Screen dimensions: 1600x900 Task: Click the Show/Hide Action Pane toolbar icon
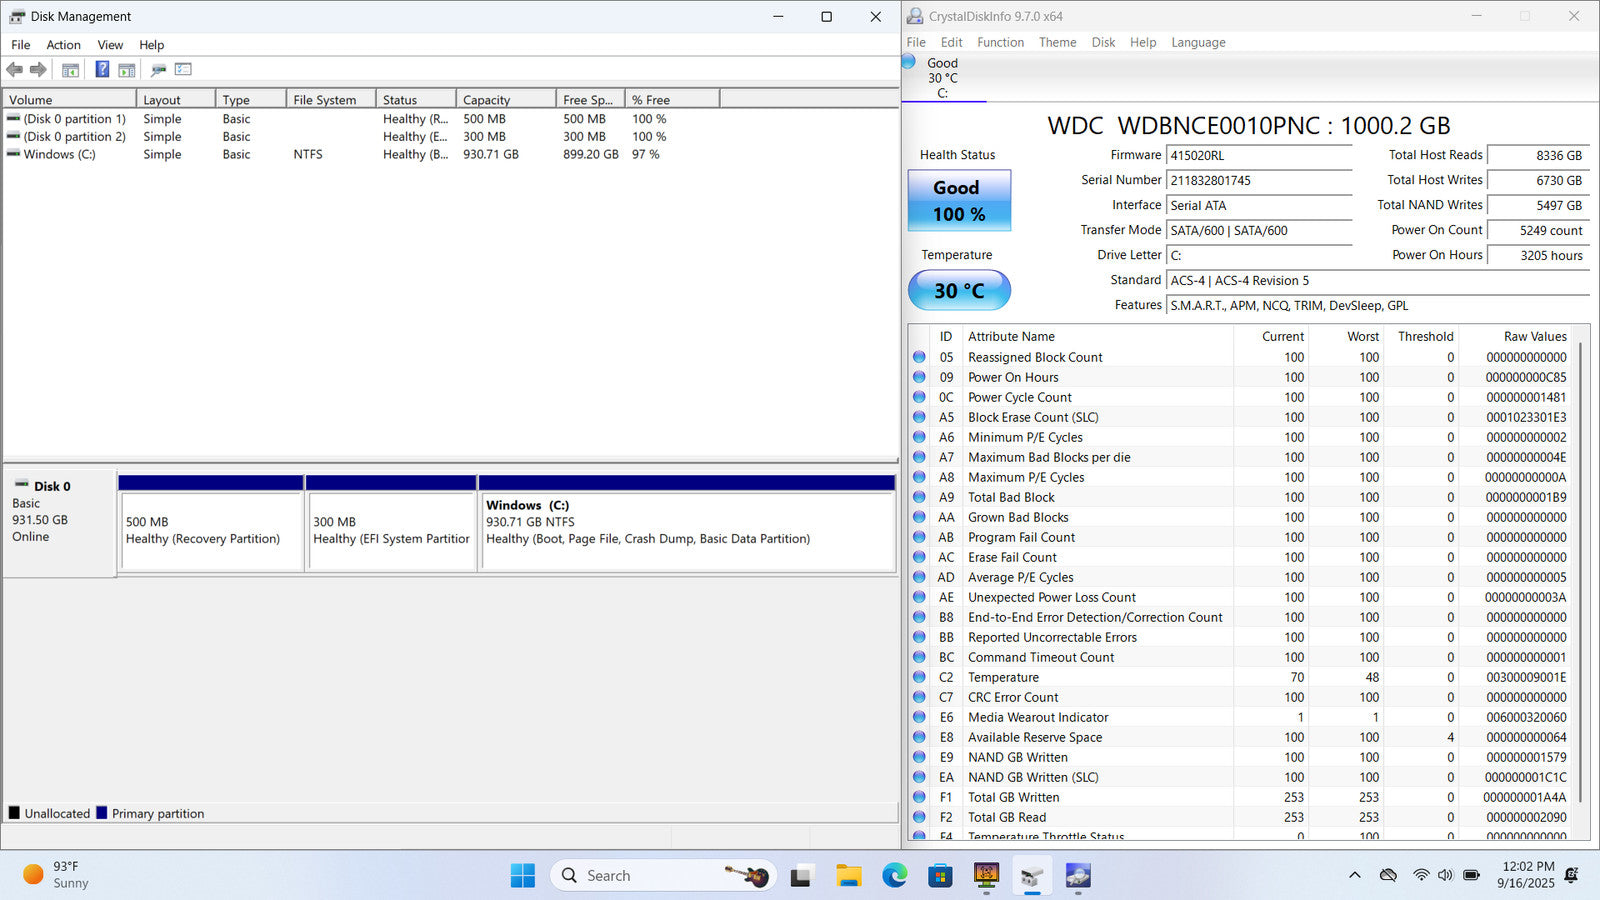click(x=127, y=70)
